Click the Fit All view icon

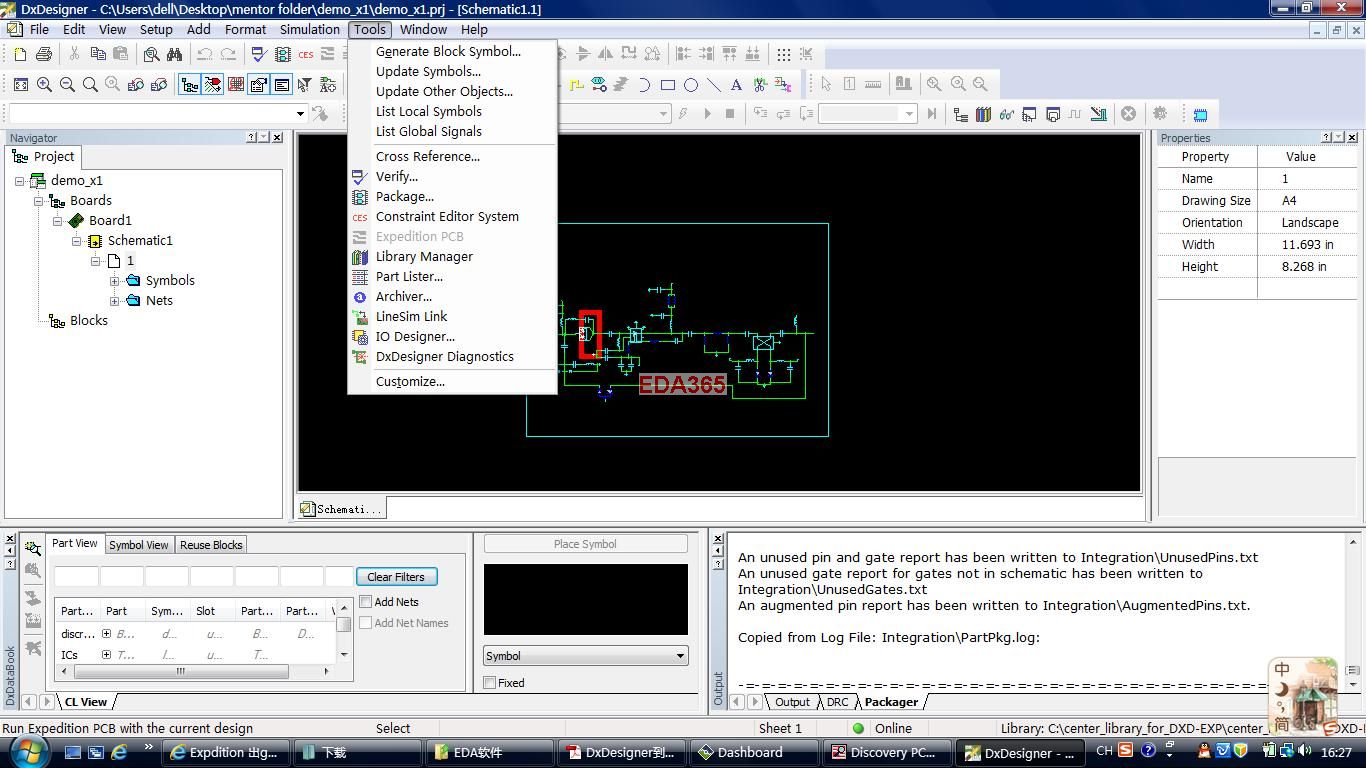(x=21, y=85)
